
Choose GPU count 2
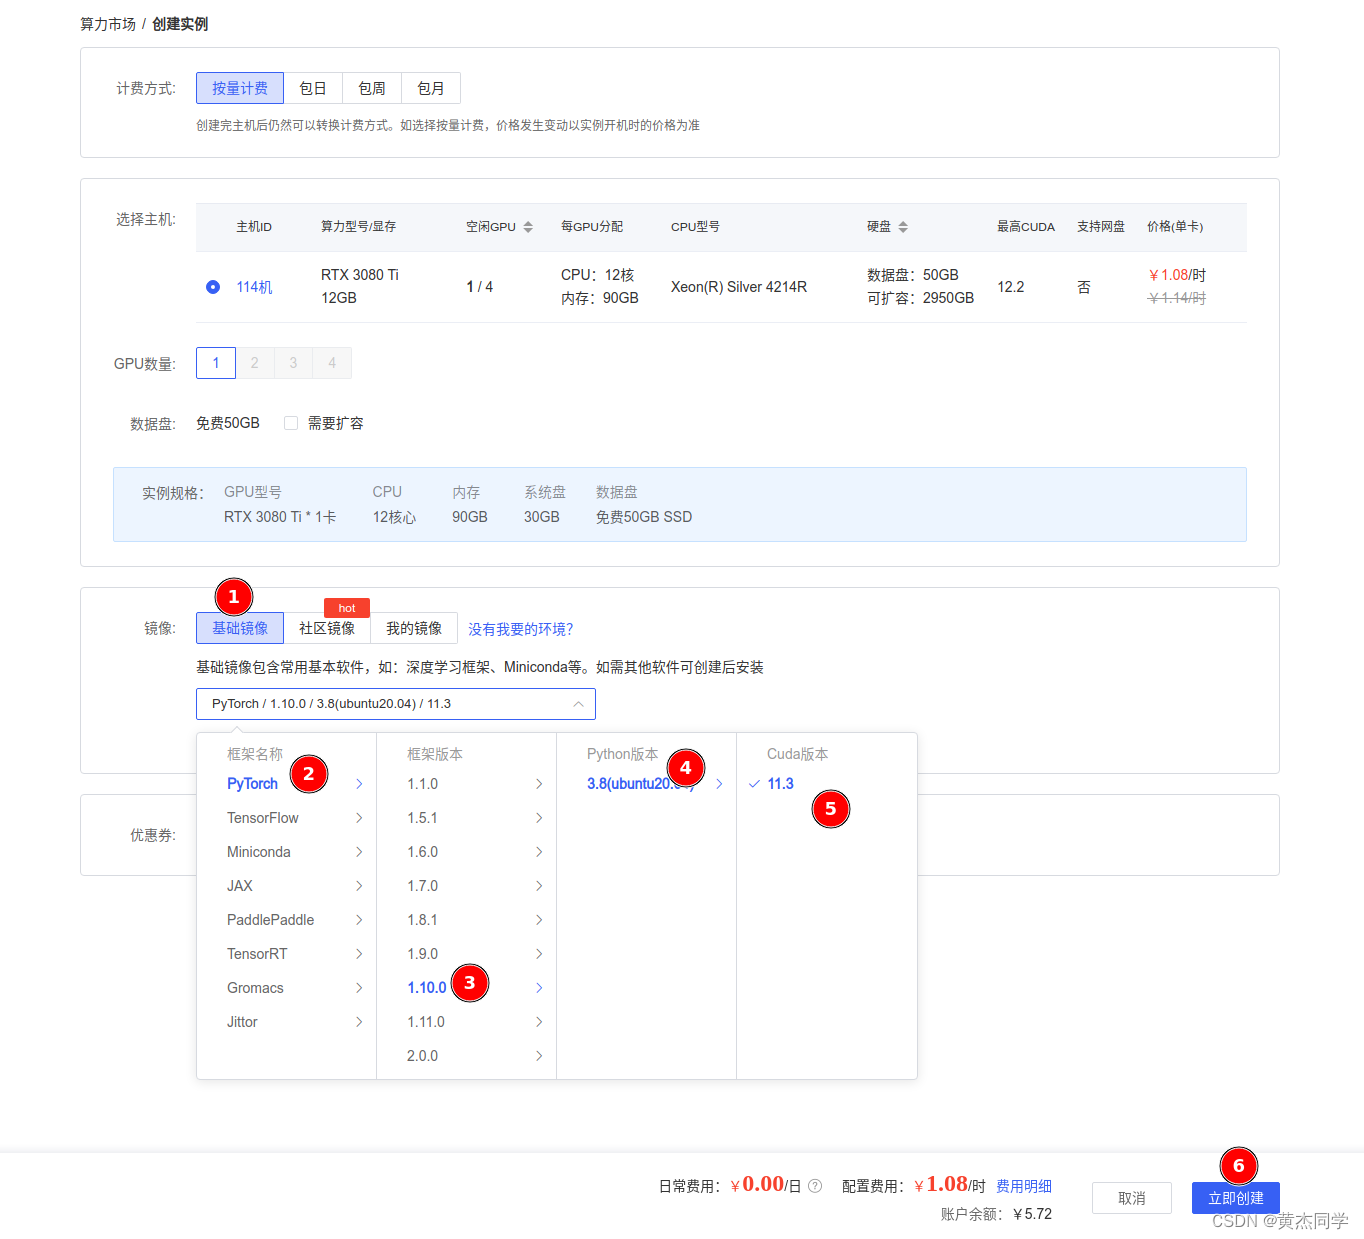tap(255, 363)
